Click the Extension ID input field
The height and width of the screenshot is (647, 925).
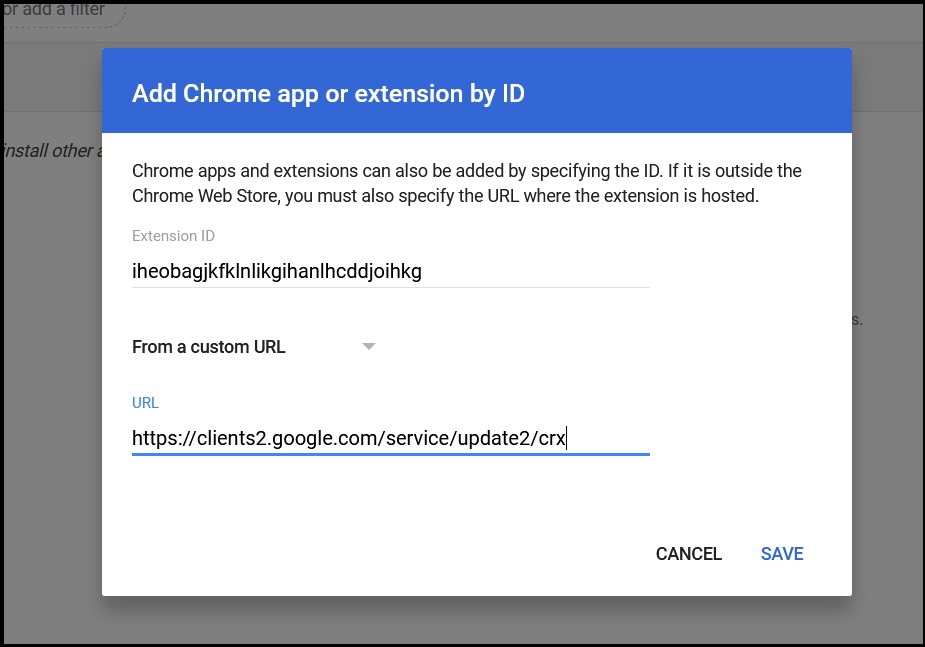[391, 271]
